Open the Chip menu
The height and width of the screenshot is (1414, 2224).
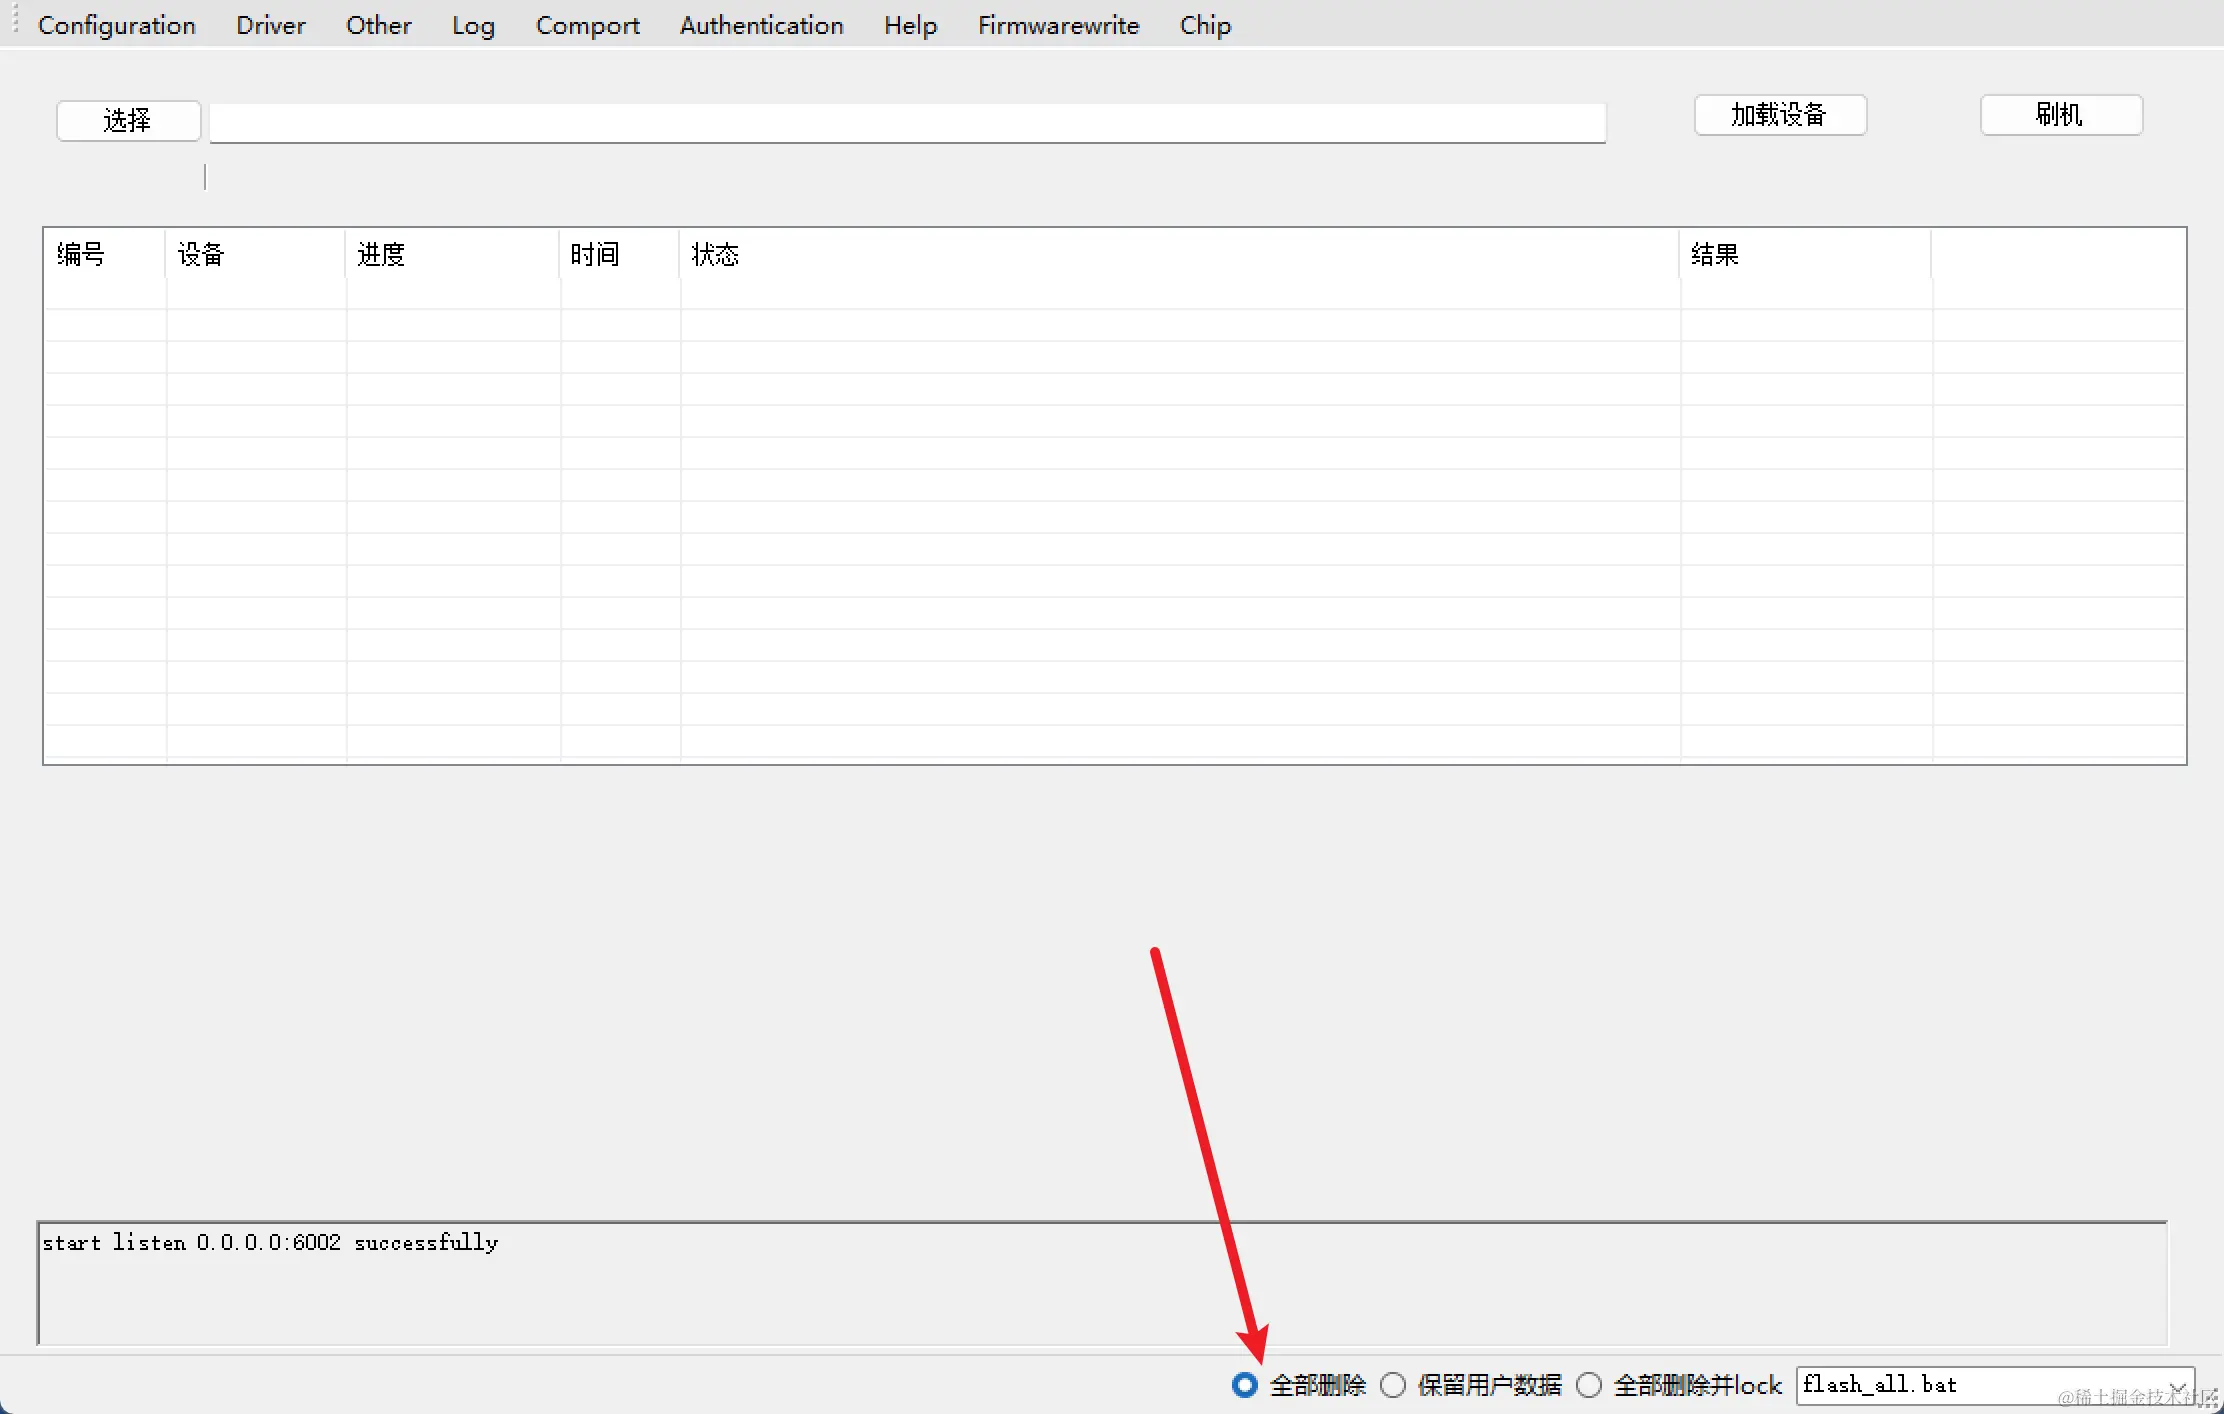click(x=1205, y=25)
